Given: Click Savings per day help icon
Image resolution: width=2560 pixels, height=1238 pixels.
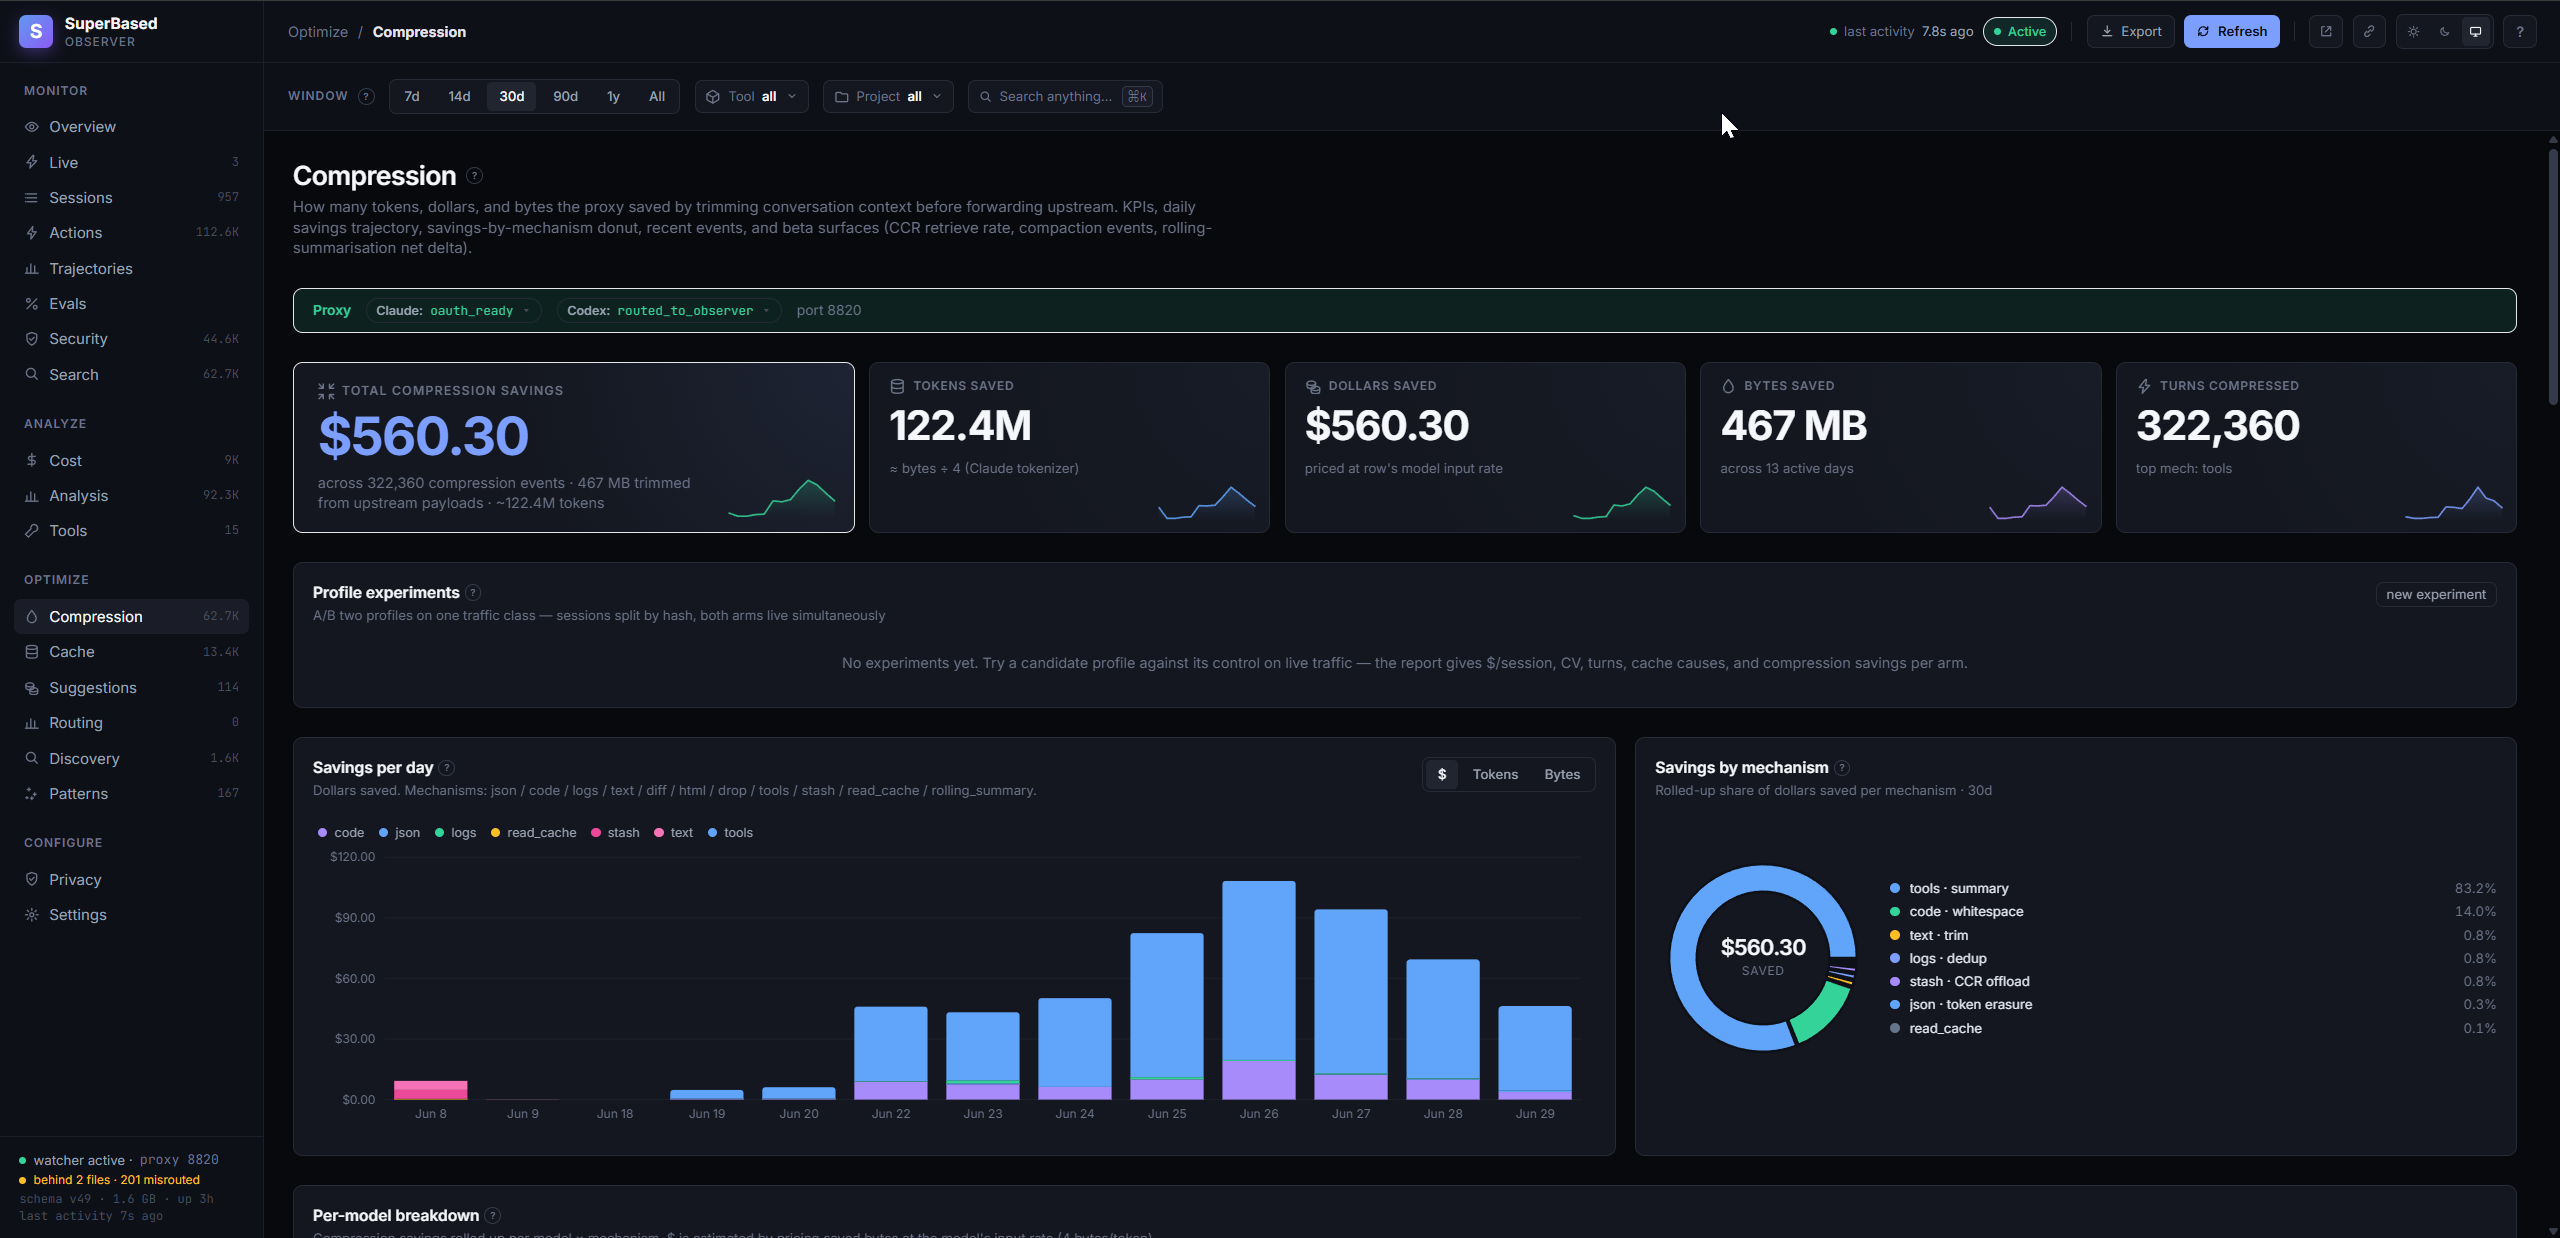Looking at the screenshot, I should click(447, 768).
